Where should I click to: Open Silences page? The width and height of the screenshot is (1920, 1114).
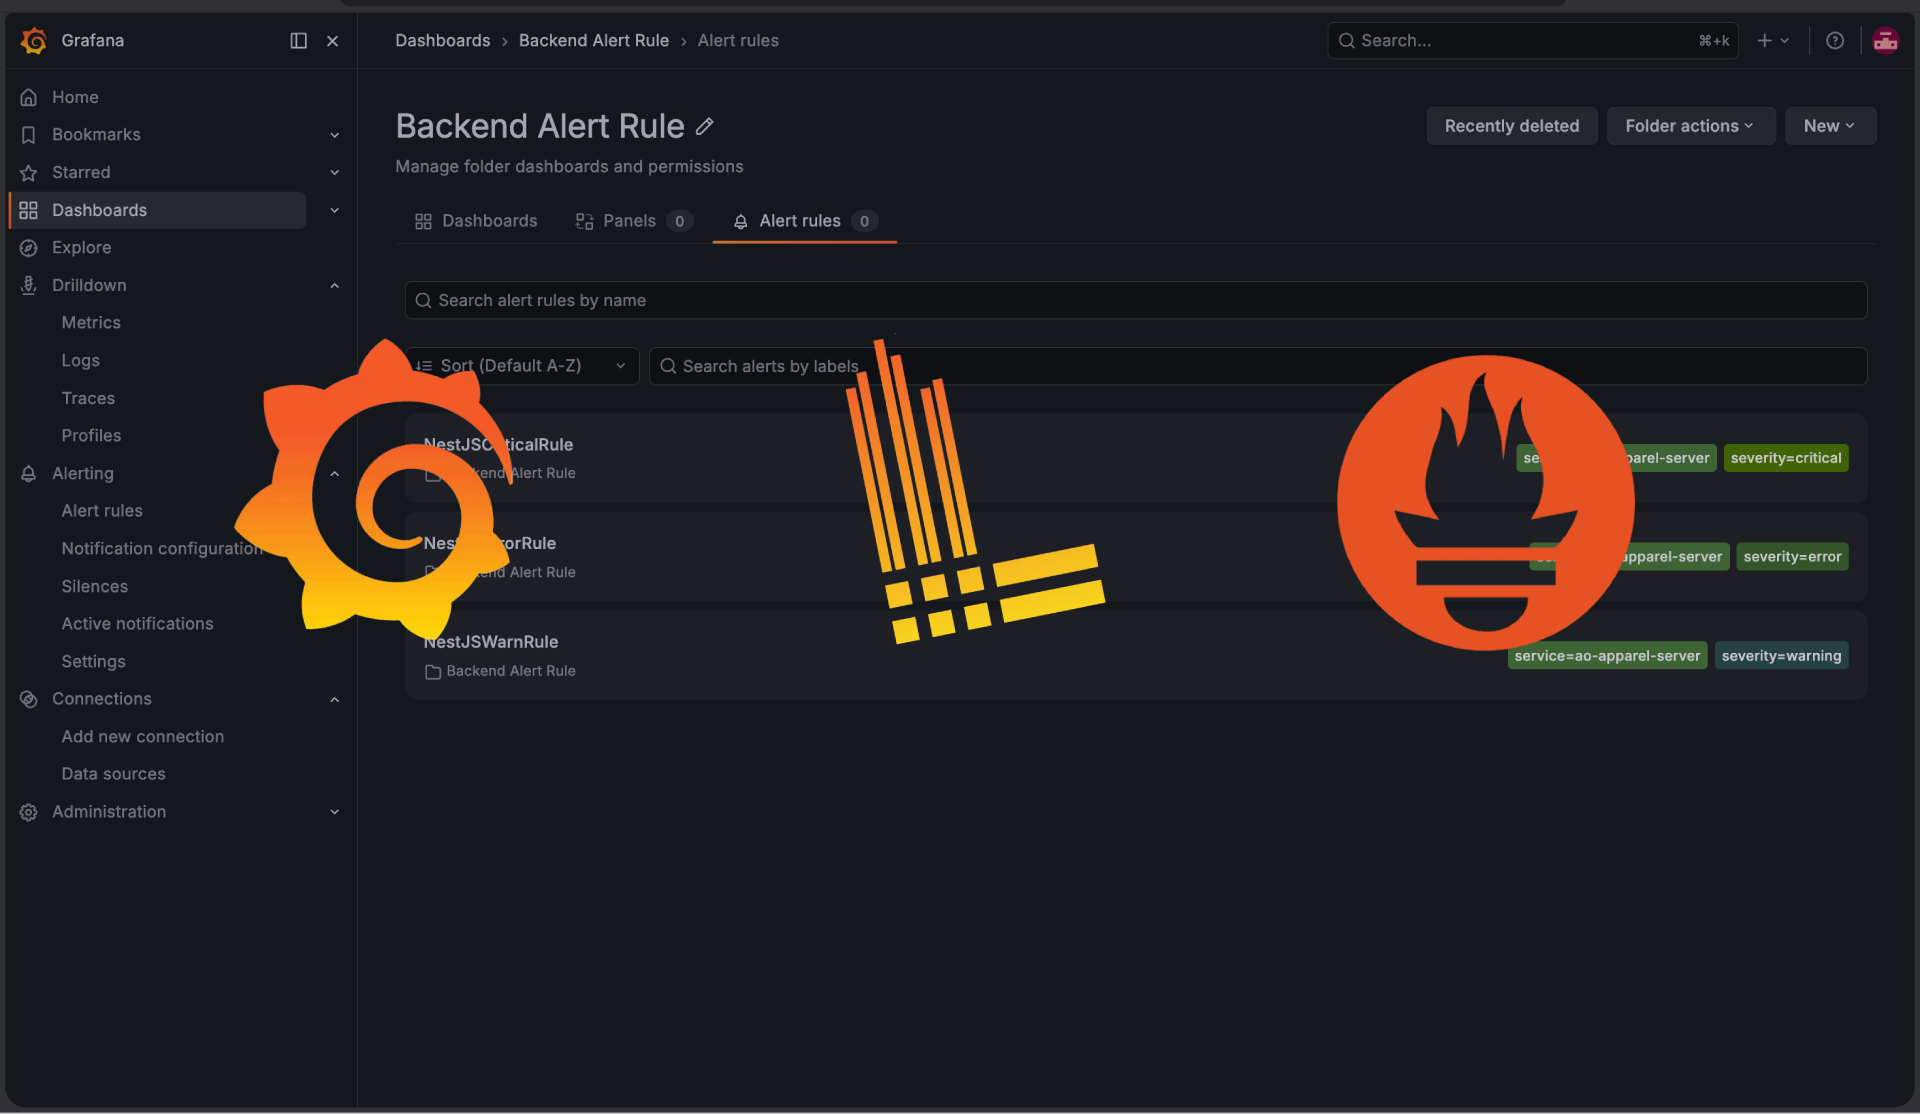pos(94,586)
